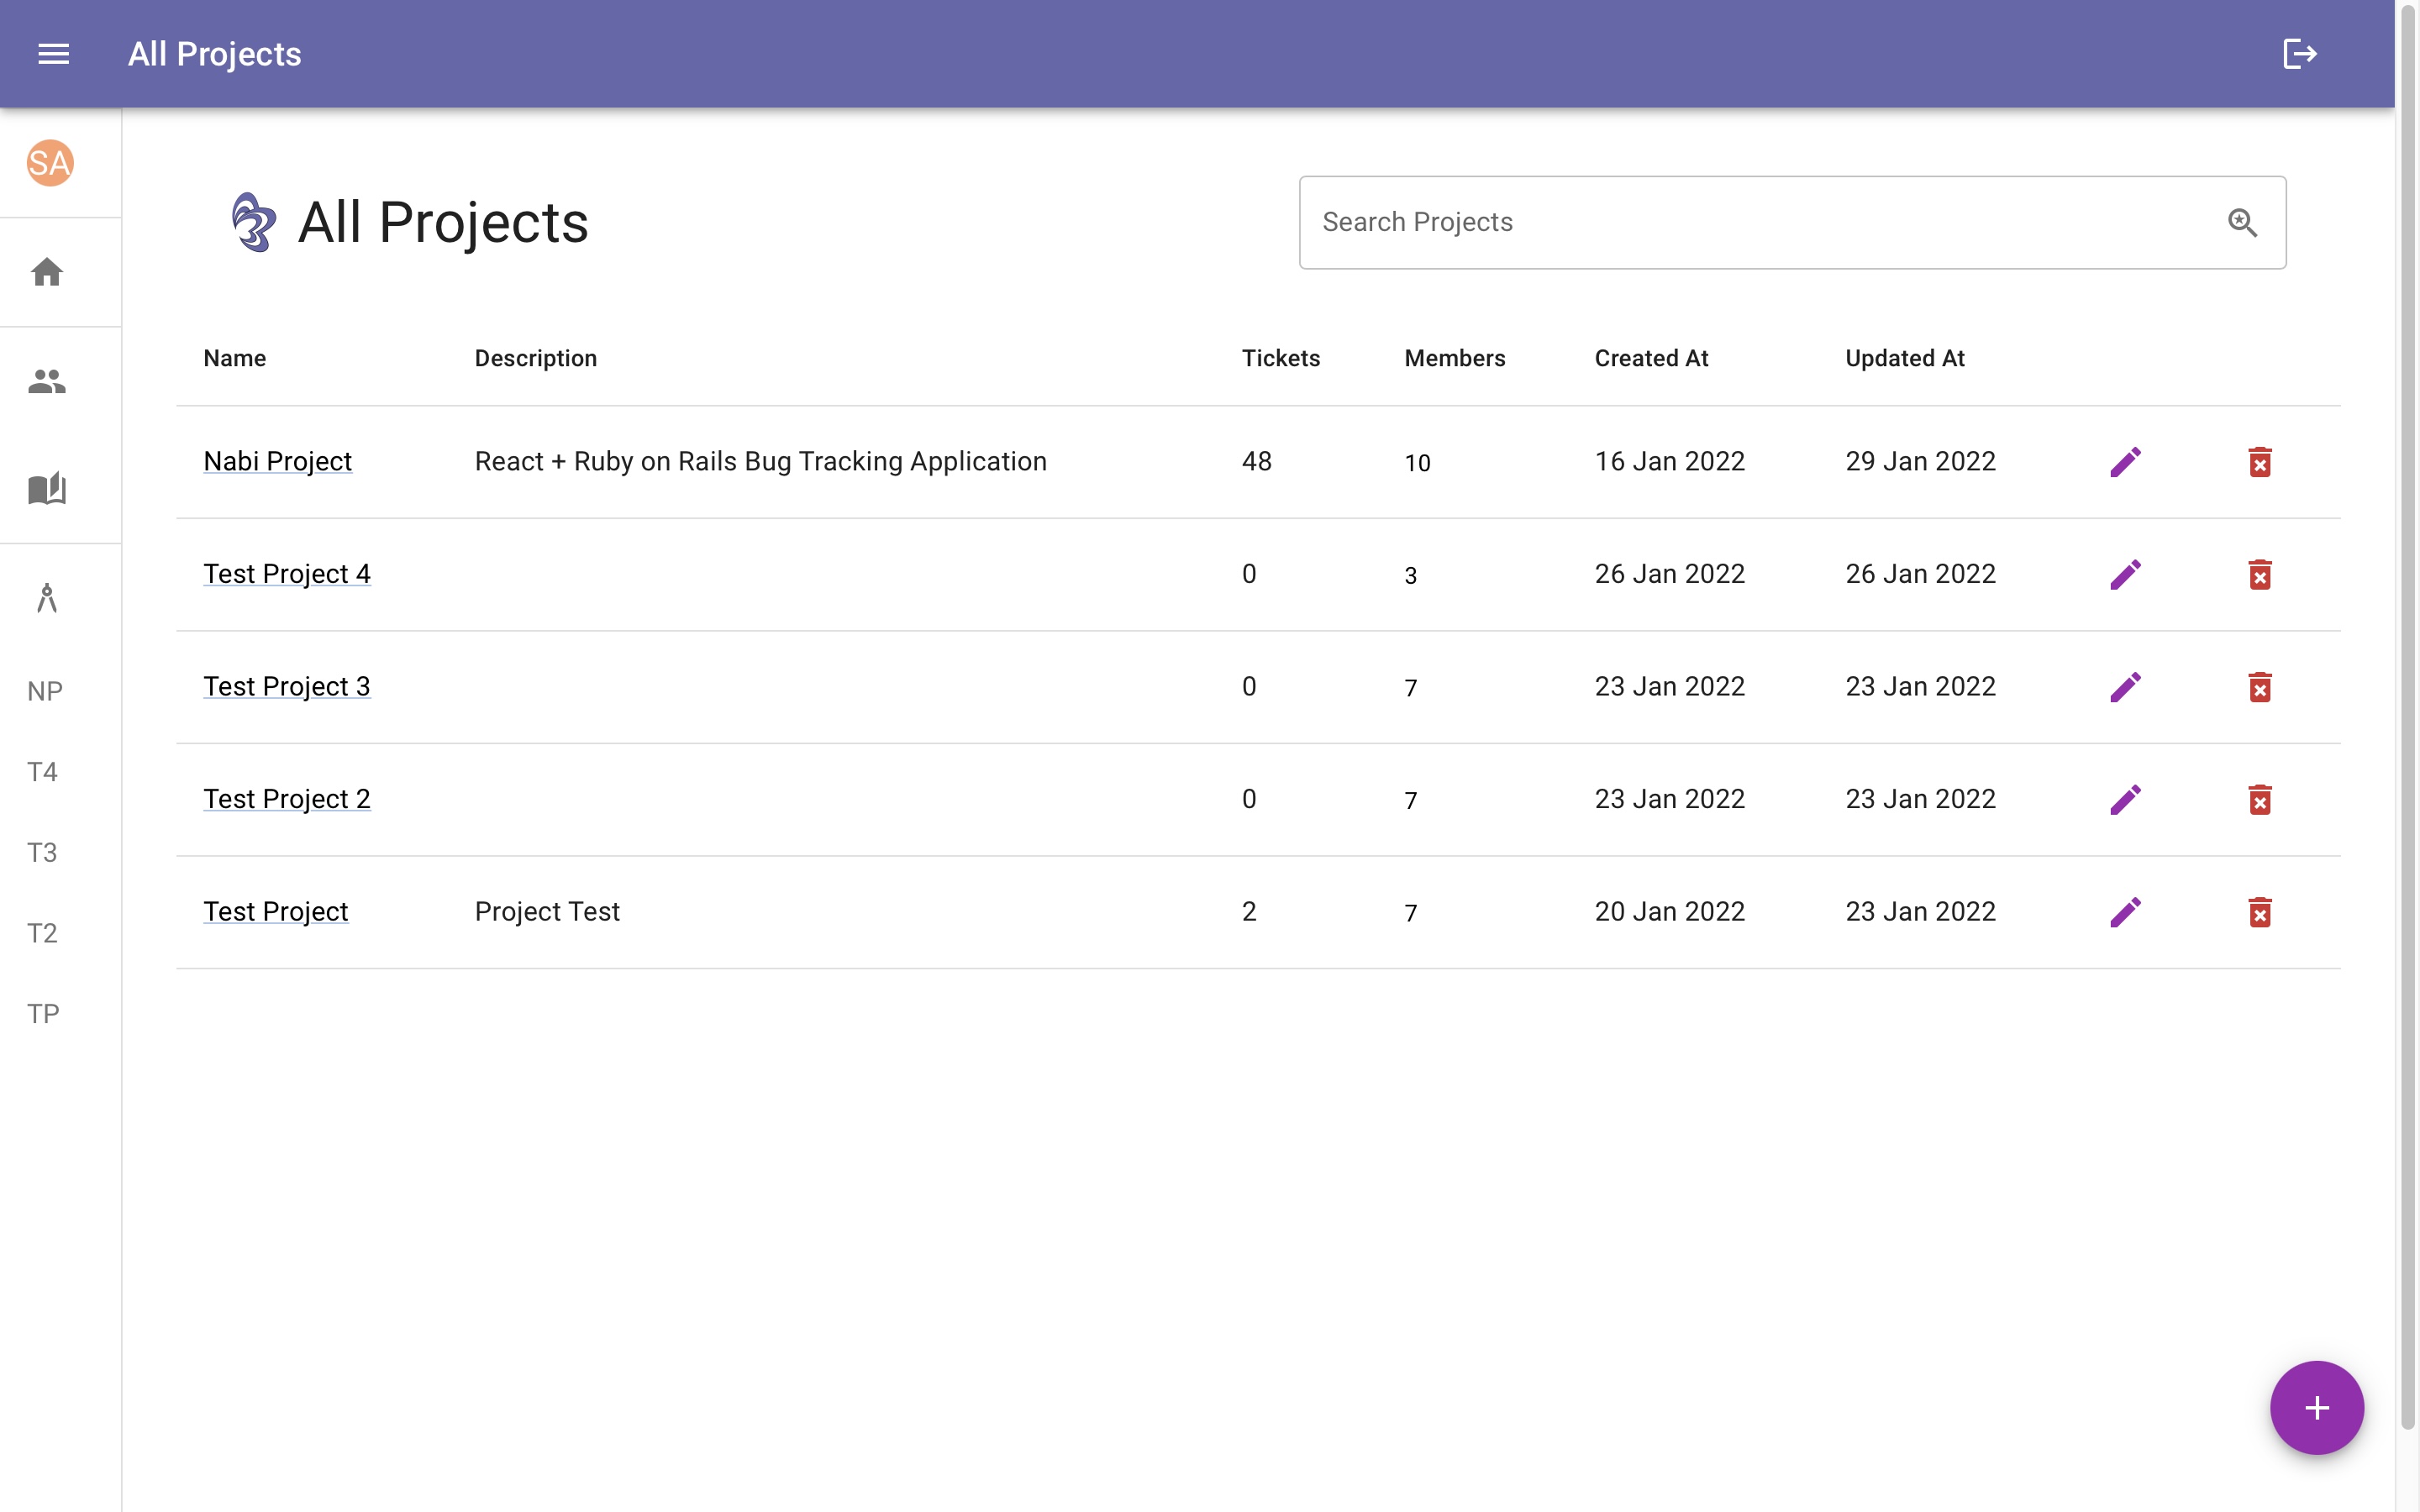Open the Nabi Project link
The width and height of the screenshot is (2420, 1512).
pos(277,461)
